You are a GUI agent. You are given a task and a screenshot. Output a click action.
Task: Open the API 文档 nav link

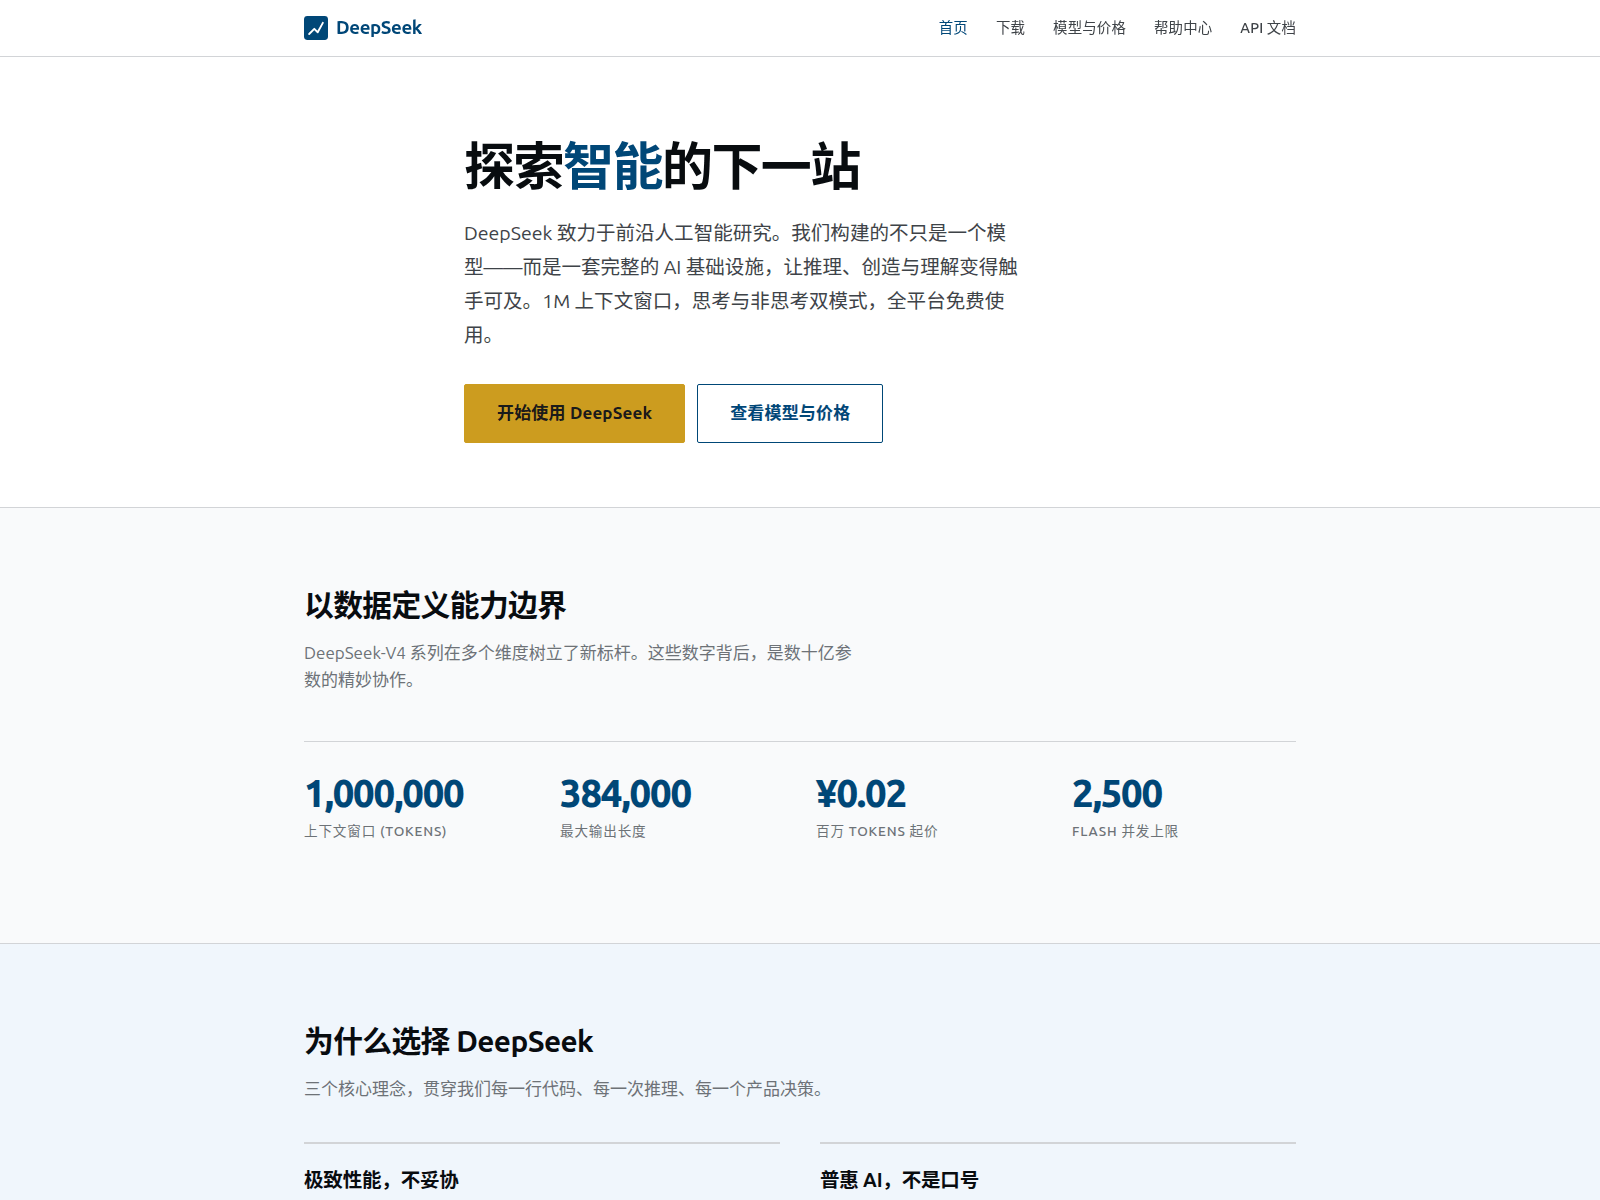tap(1268, 28)
